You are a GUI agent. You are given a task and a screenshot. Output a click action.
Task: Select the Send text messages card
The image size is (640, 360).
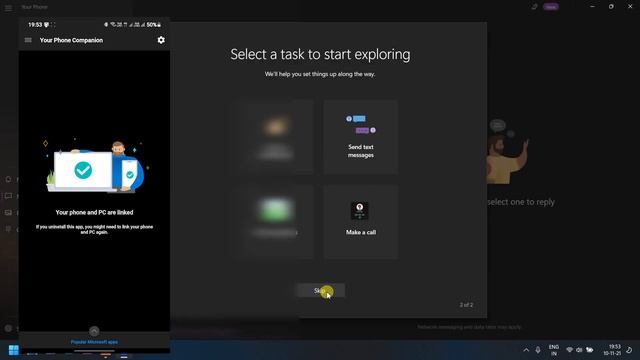361,137
